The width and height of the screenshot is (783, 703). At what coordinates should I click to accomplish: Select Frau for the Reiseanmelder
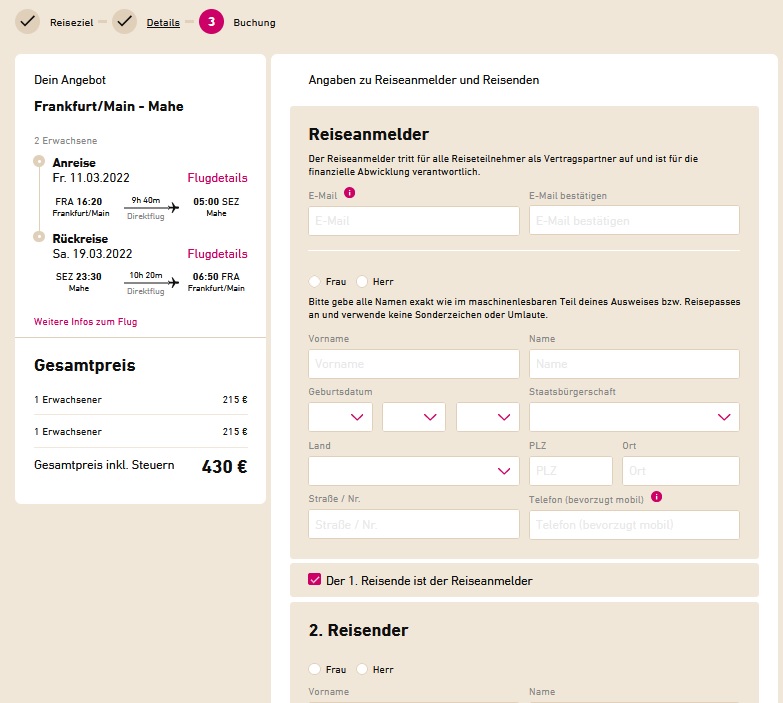314,282
